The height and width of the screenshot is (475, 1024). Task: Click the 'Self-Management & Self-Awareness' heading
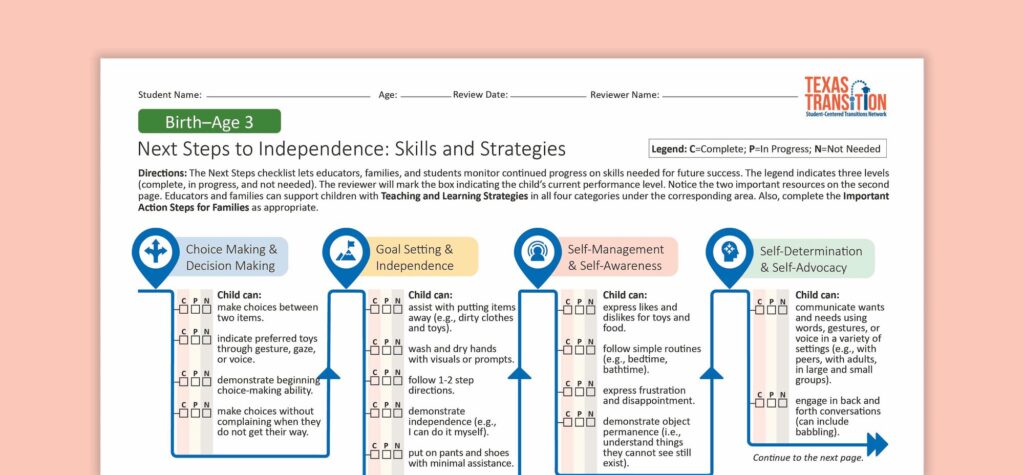click(615, 257)
